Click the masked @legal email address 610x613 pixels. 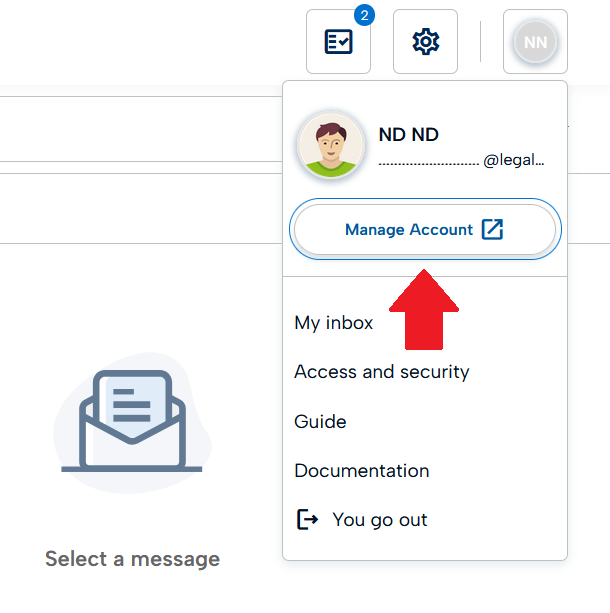coord(461,159)
